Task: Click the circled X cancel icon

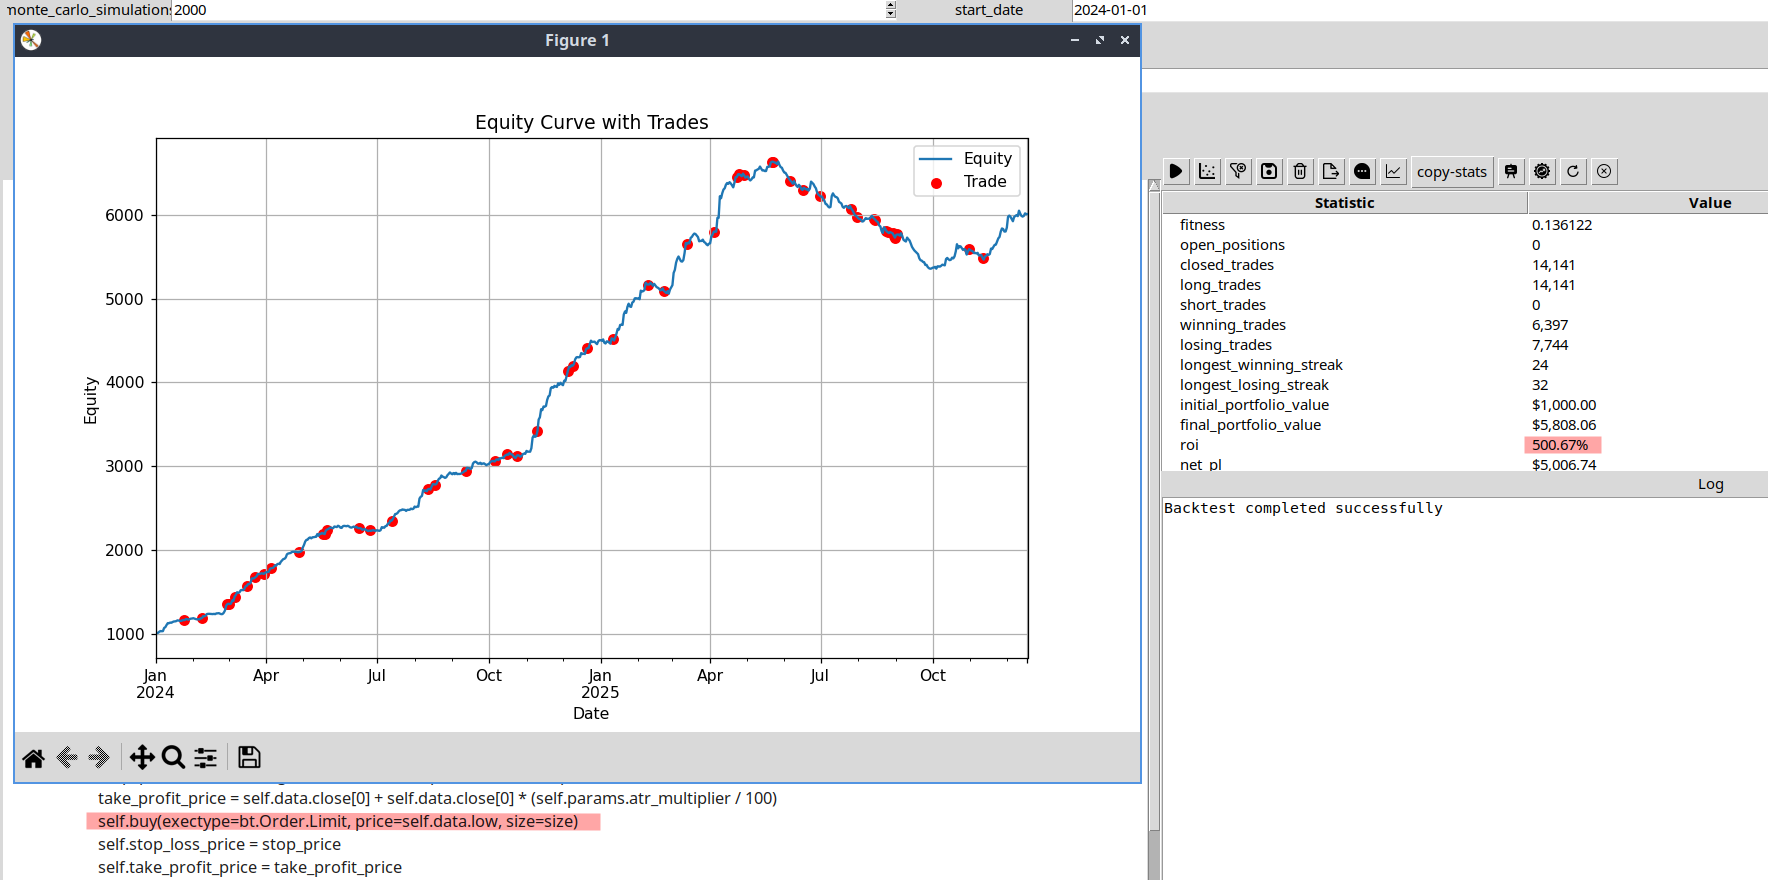Action: point(1604,171)
